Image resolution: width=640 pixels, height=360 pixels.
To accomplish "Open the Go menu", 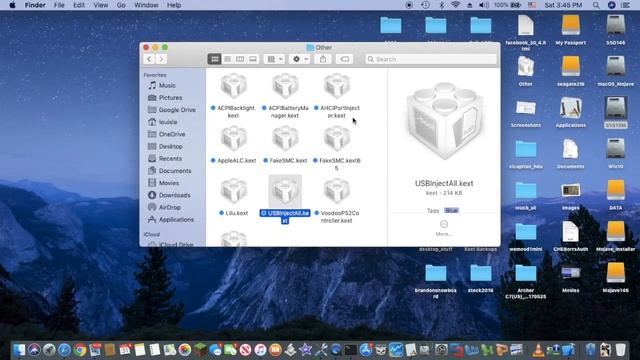I will [121, 5].
